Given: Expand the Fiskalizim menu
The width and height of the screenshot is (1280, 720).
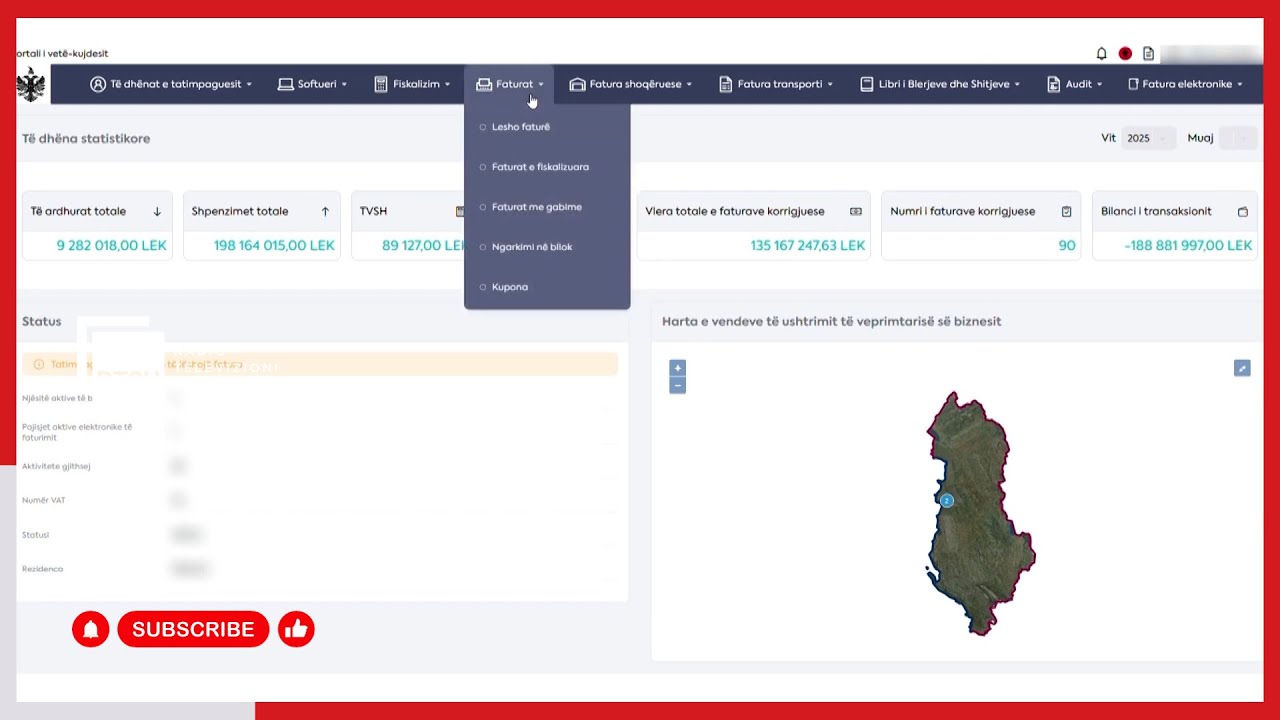Looking at the screenshot, I should 412,84.
